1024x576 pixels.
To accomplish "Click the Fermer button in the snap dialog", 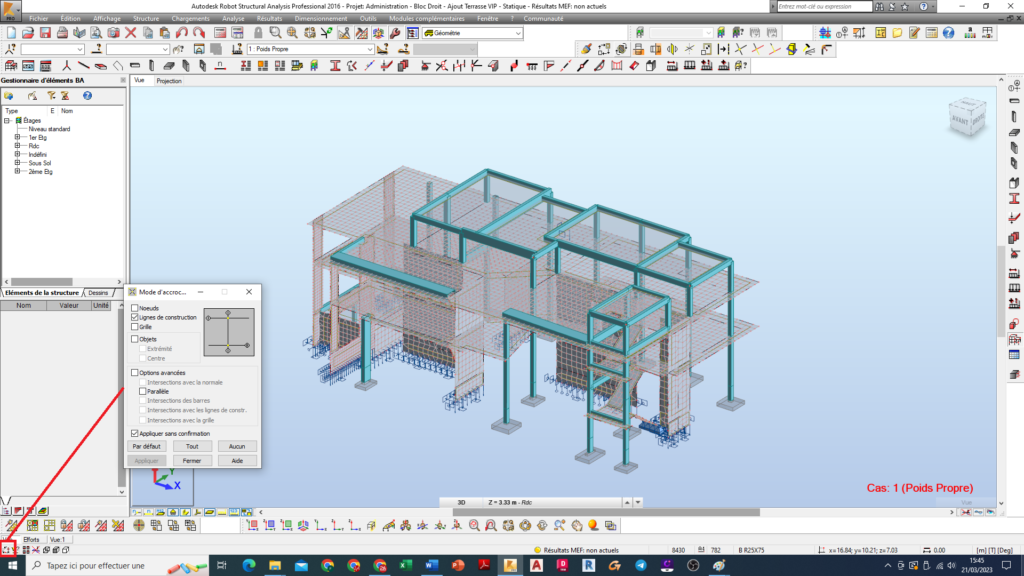I will point(193,461).
